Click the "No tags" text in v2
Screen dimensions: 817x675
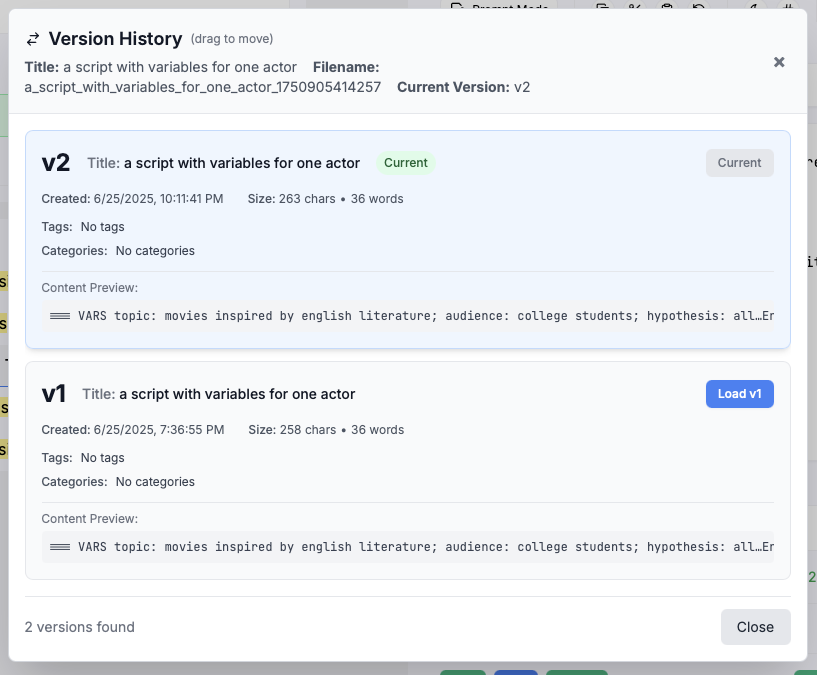[103, 227]
